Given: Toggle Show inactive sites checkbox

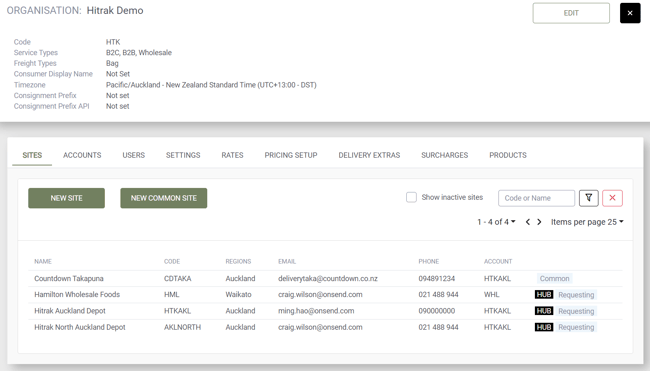Looking at the screenshot, I should [x=411, y=197].
